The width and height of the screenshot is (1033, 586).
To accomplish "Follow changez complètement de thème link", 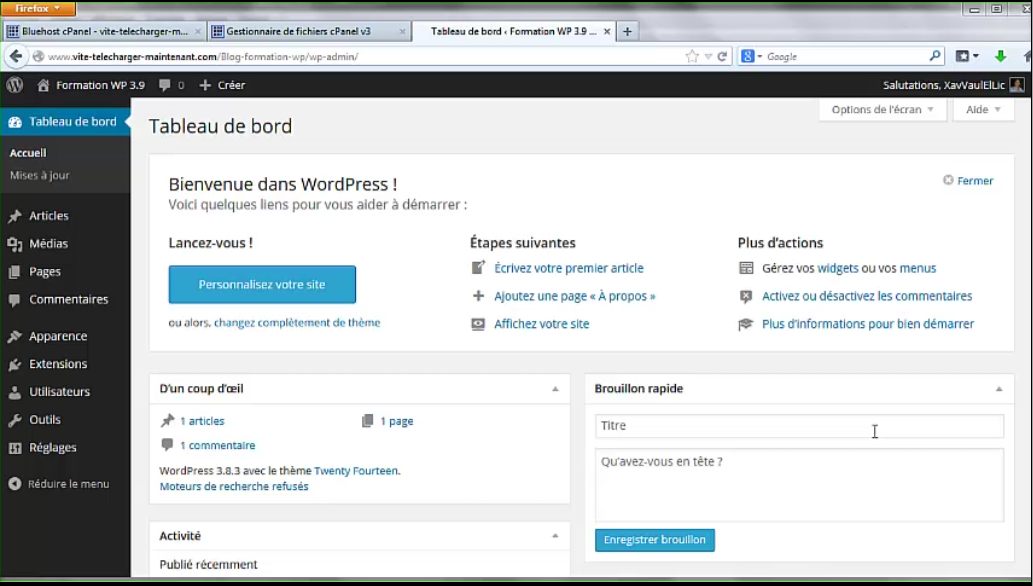I will 297,322.
